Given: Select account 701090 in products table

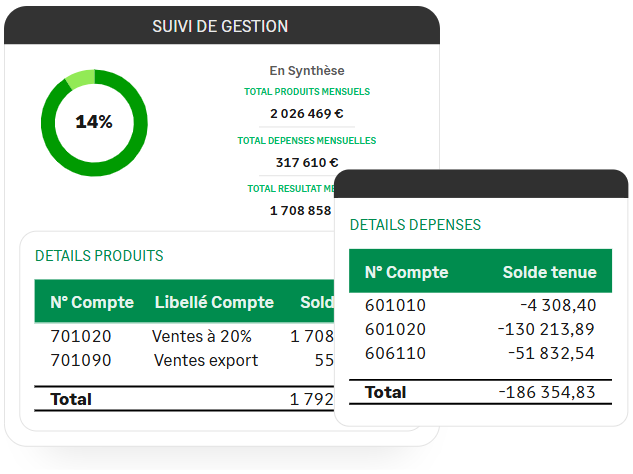Looking at the screenshot, I should [x=81, y=360].
